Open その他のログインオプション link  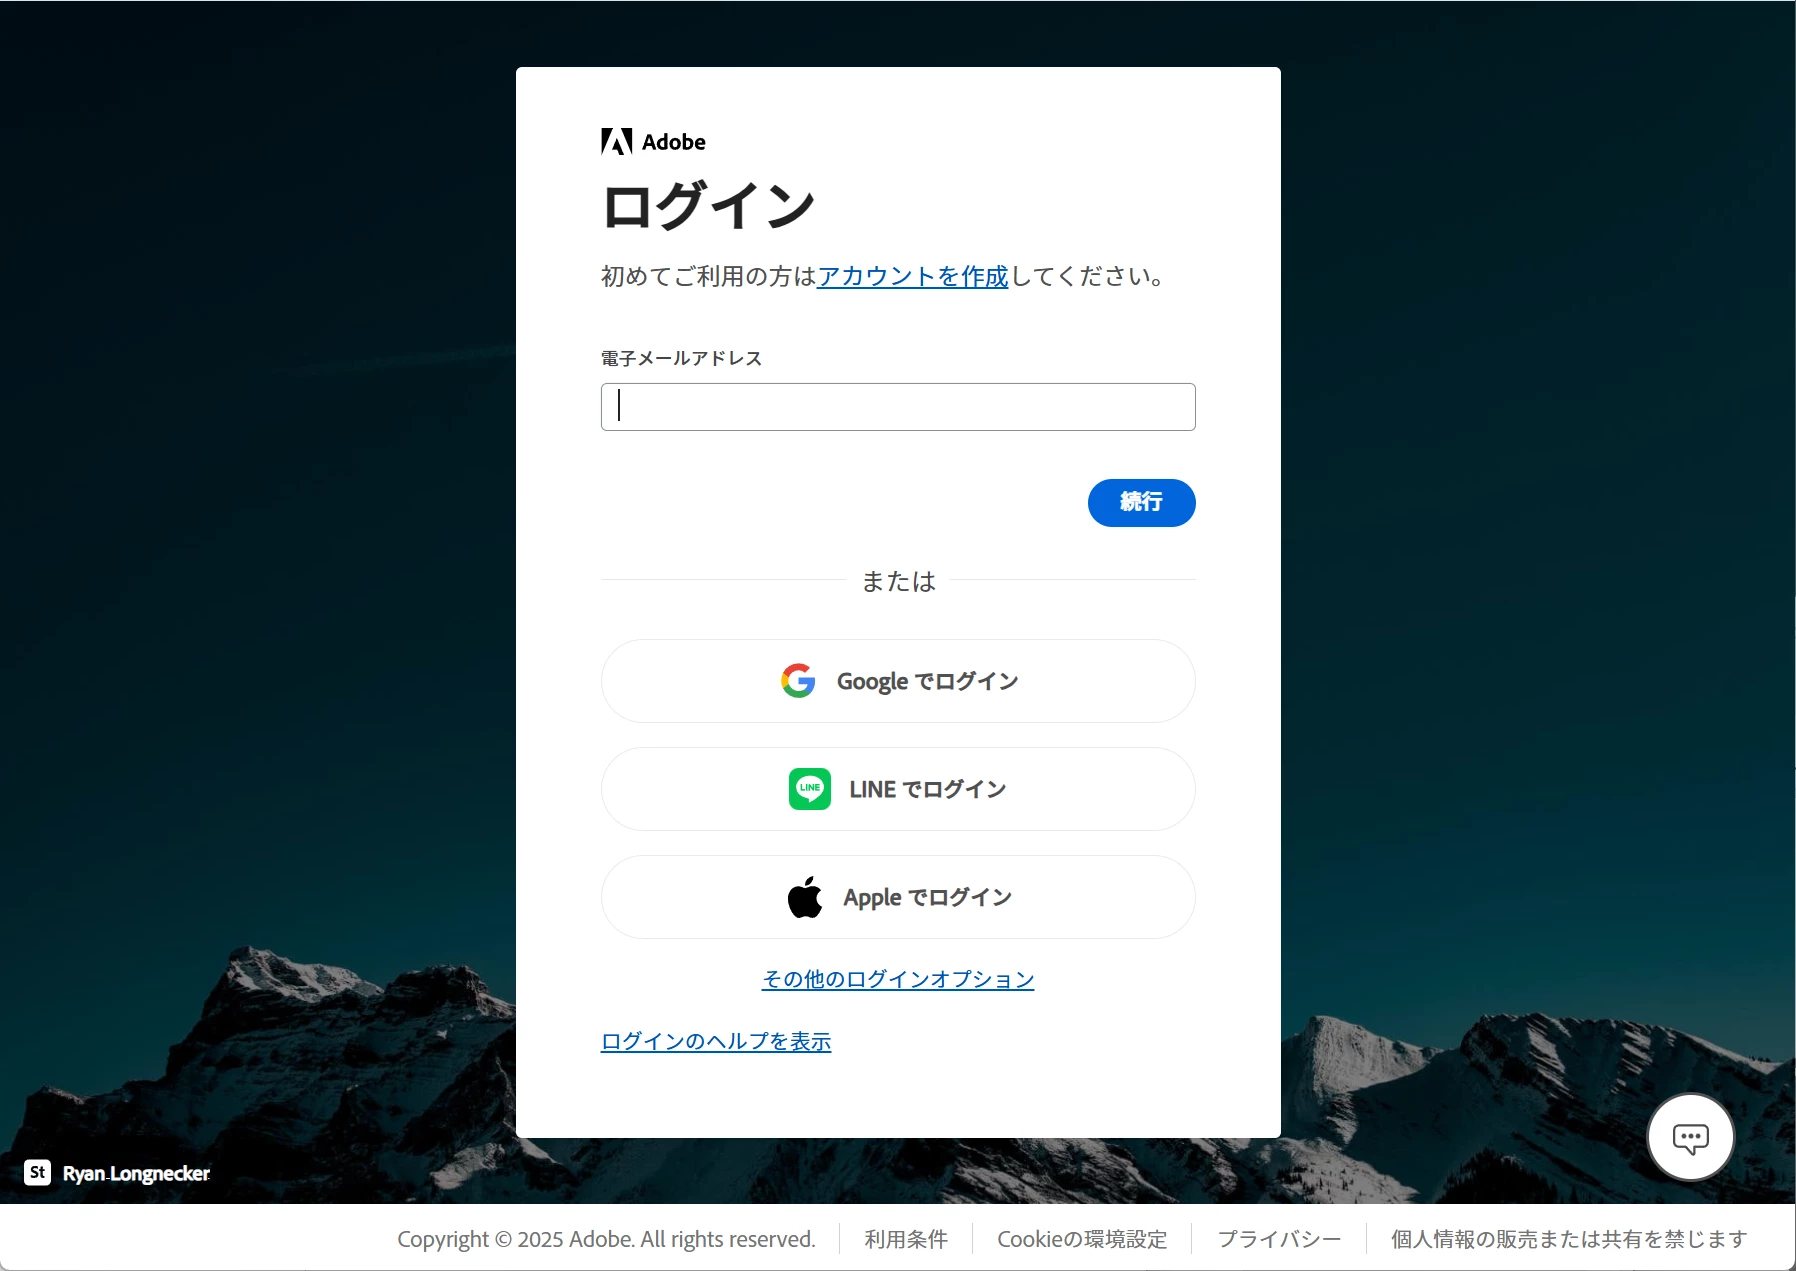coord(898,979)
